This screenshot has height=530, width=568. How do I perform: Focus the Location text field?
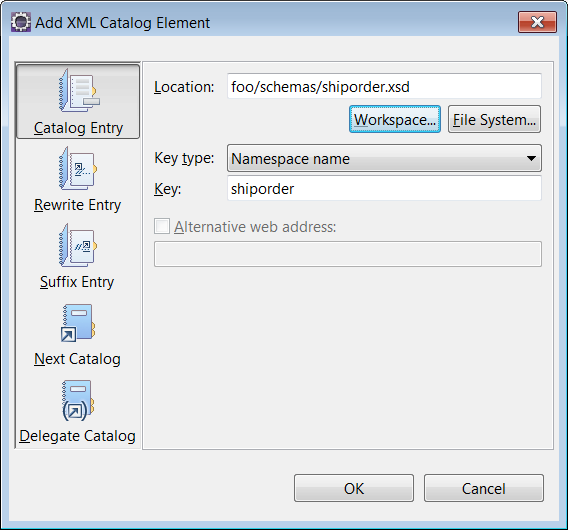384,86
